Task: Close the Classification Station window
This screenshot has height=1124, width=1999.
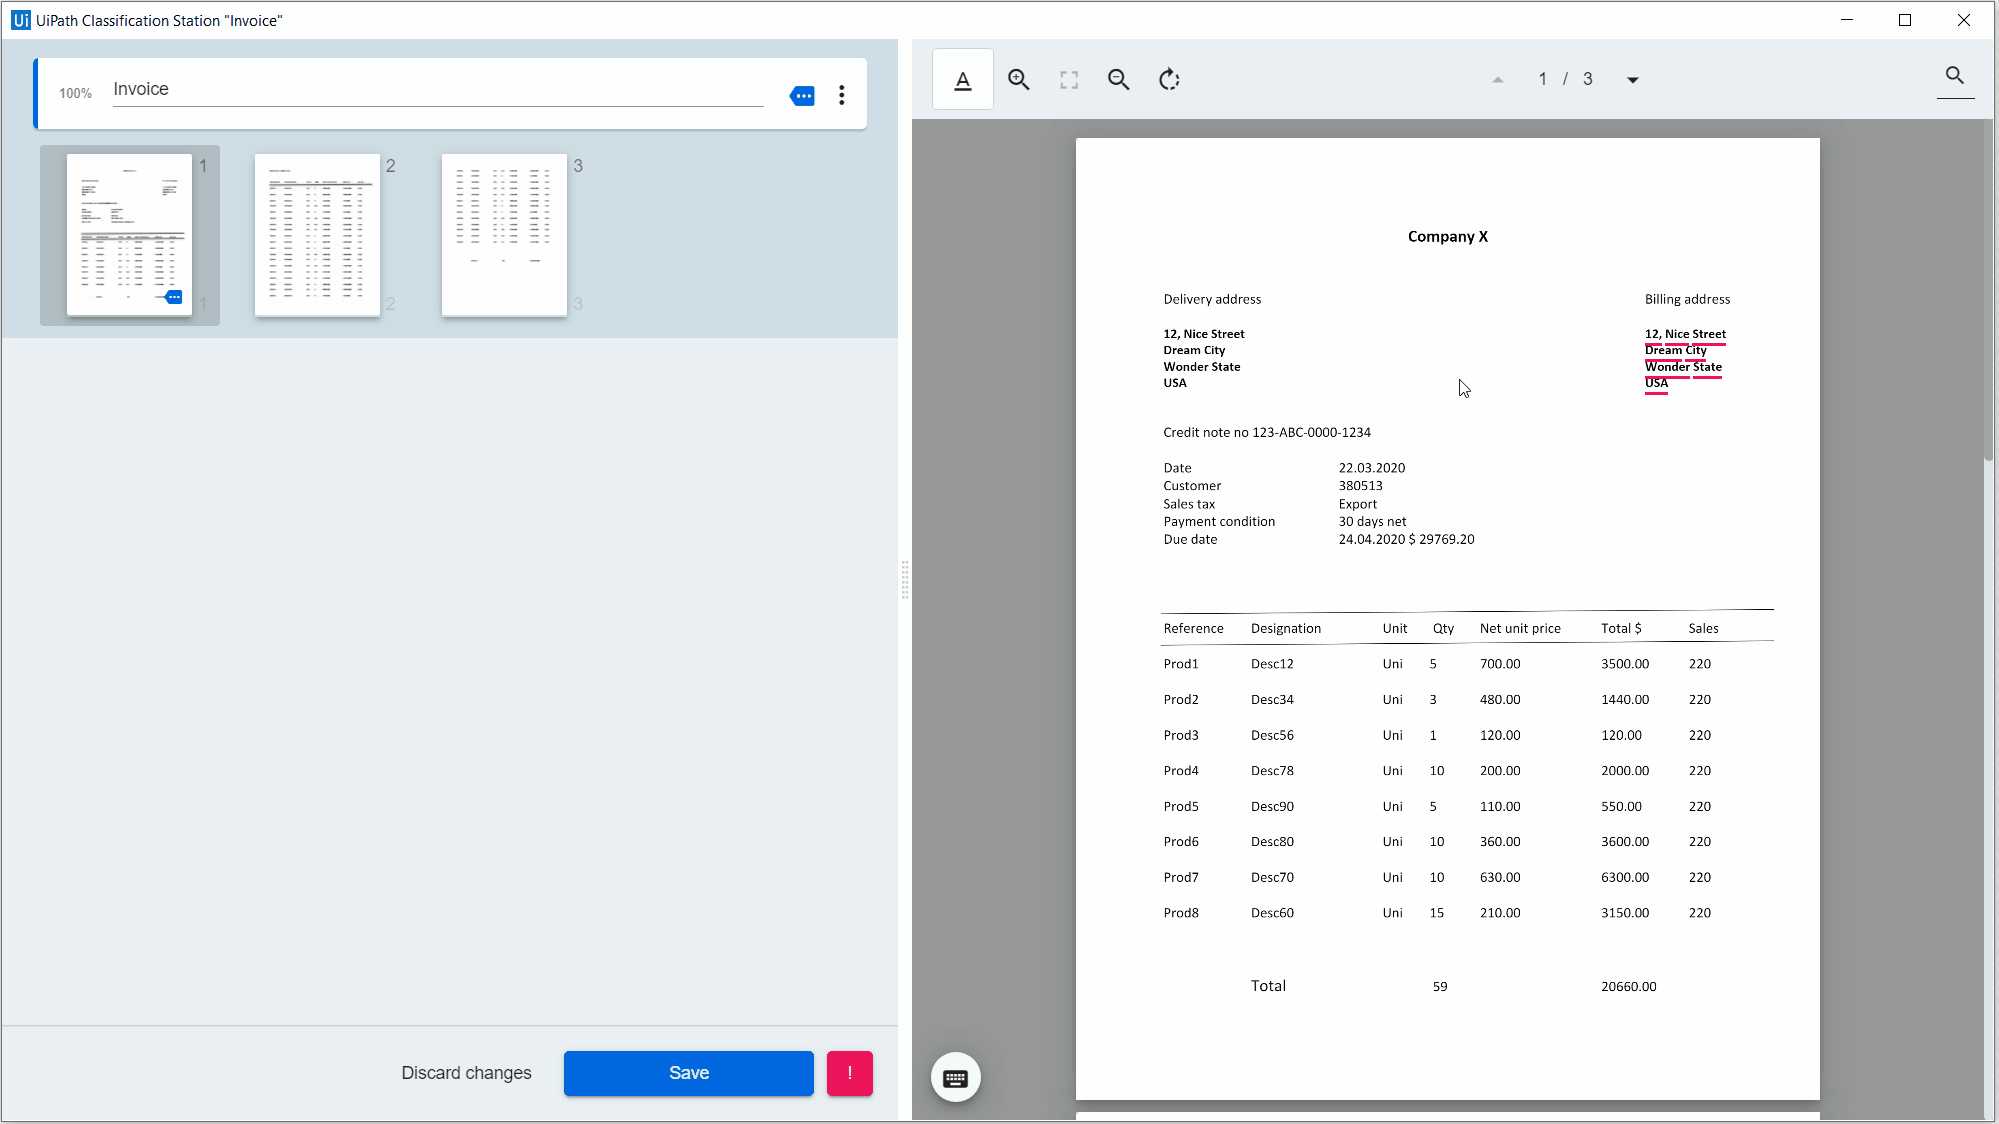Action: coord(1964,20)
